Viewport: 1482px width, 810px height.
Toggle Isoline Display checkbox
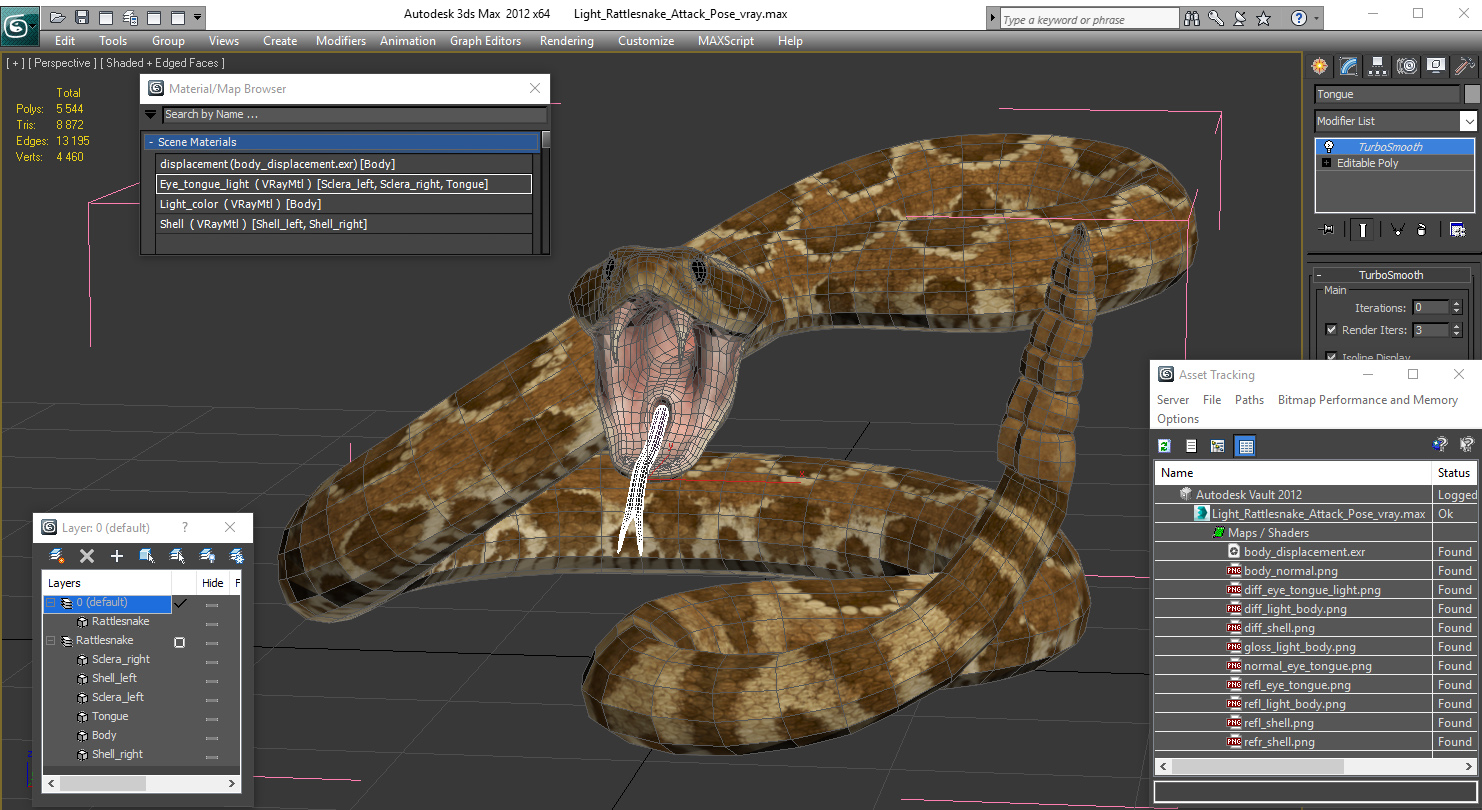(x=1331, y=357)
